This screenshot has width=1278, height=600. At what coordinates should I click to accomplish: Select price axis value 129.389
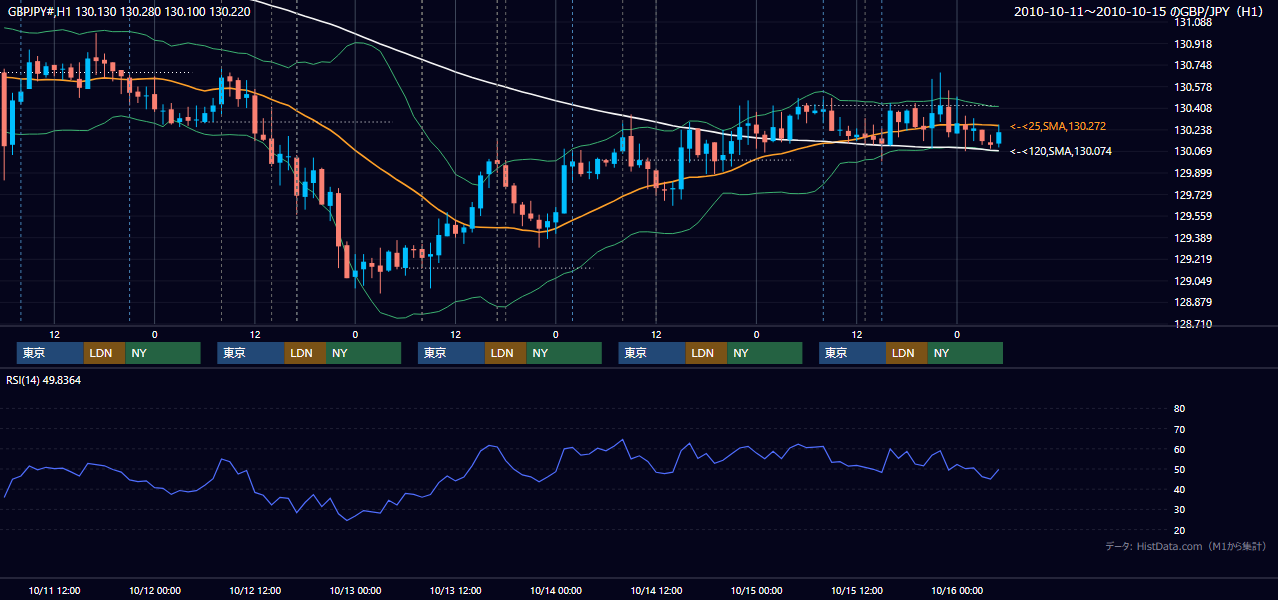1192,238
